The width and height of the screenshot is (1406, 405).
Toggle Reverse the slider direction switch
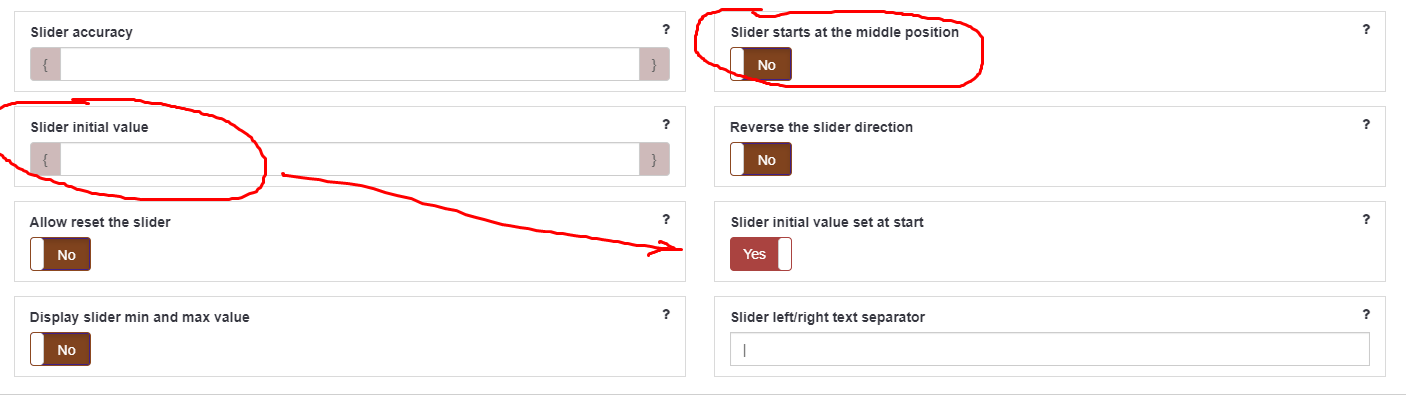760,159
